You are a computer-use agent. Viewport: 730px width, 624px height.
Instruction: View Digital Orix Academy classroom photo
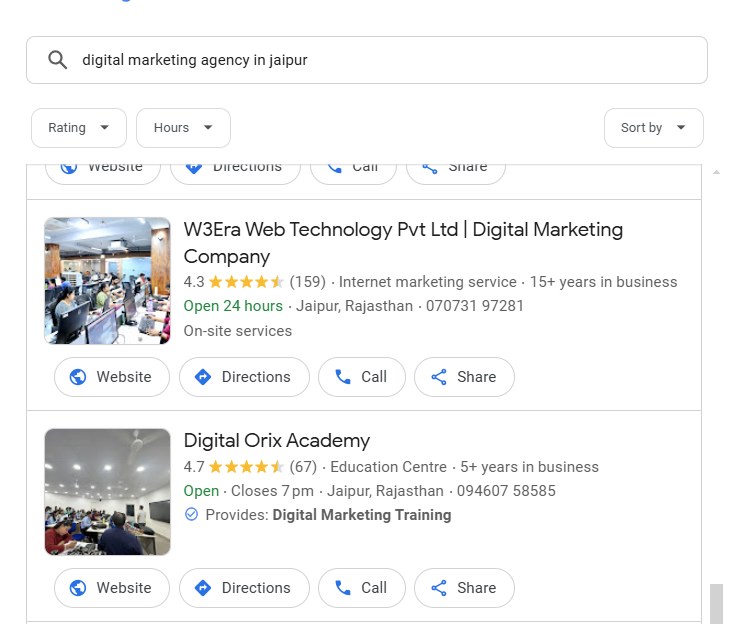click(108, 492)
